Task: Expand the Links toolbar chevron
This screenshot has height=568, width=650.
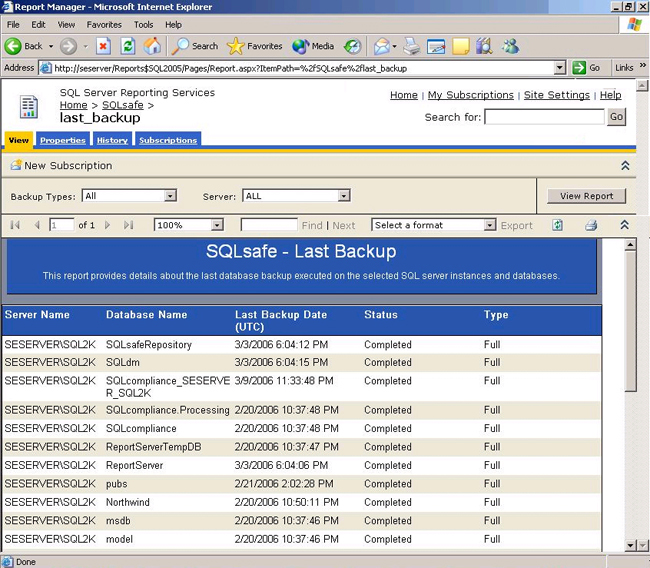Action: [x=643, y=66]
